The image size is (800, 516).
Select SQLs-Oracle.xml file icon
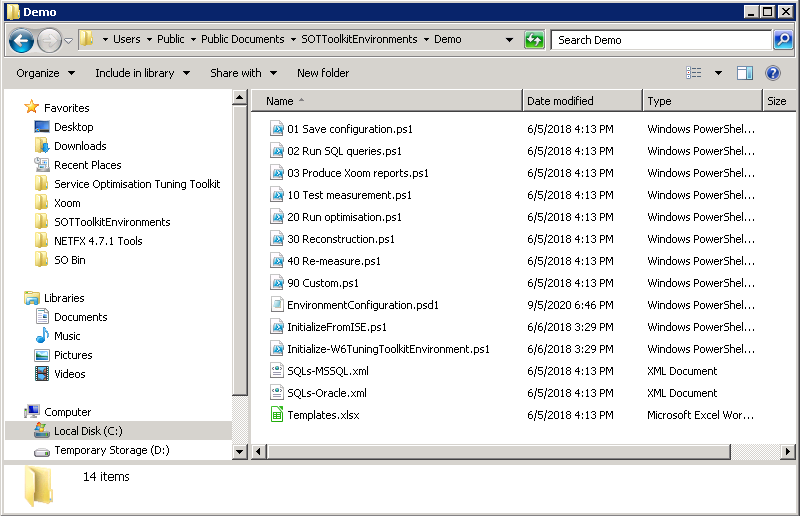(277, 392)
